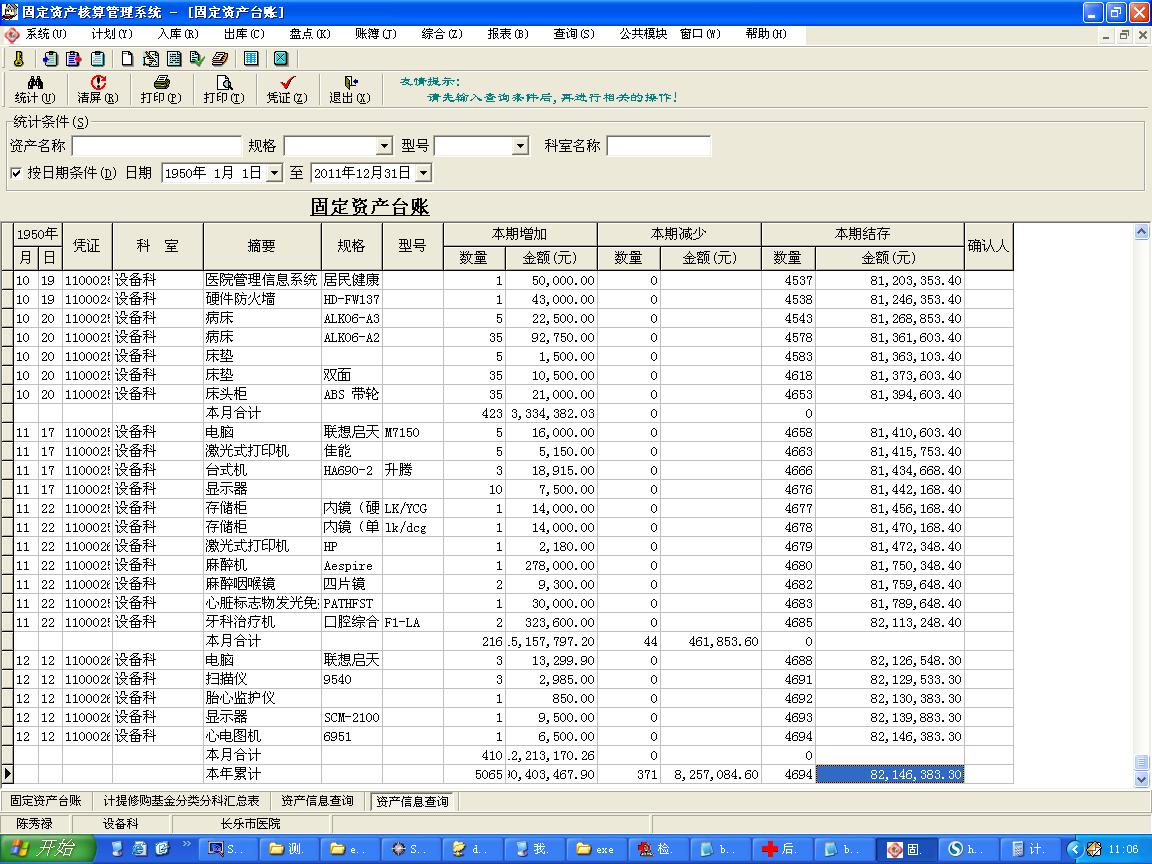This screenshot has height=864, width=1152.
Task: Click the red checkmark 凭证 button
Action: click(x=287, y=89)
